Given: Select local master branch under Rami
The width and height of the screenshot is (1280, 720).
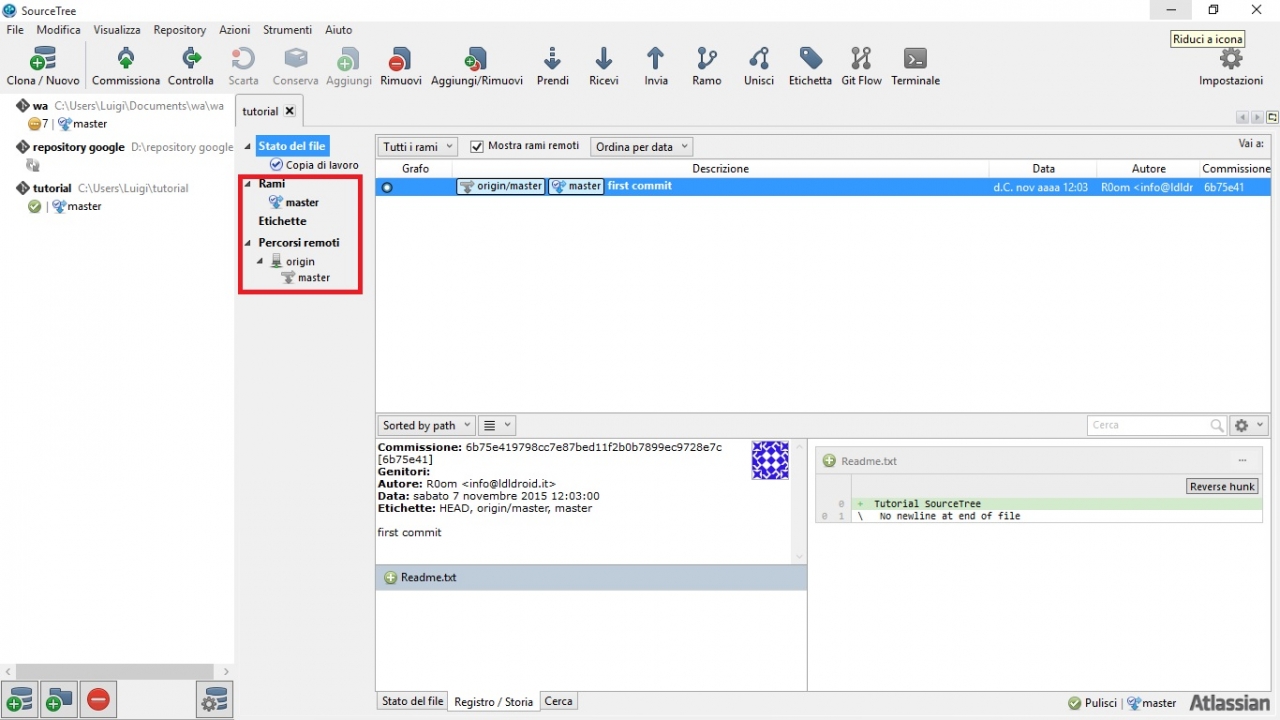Looking at the screenshot, I should tap(294, 202).
